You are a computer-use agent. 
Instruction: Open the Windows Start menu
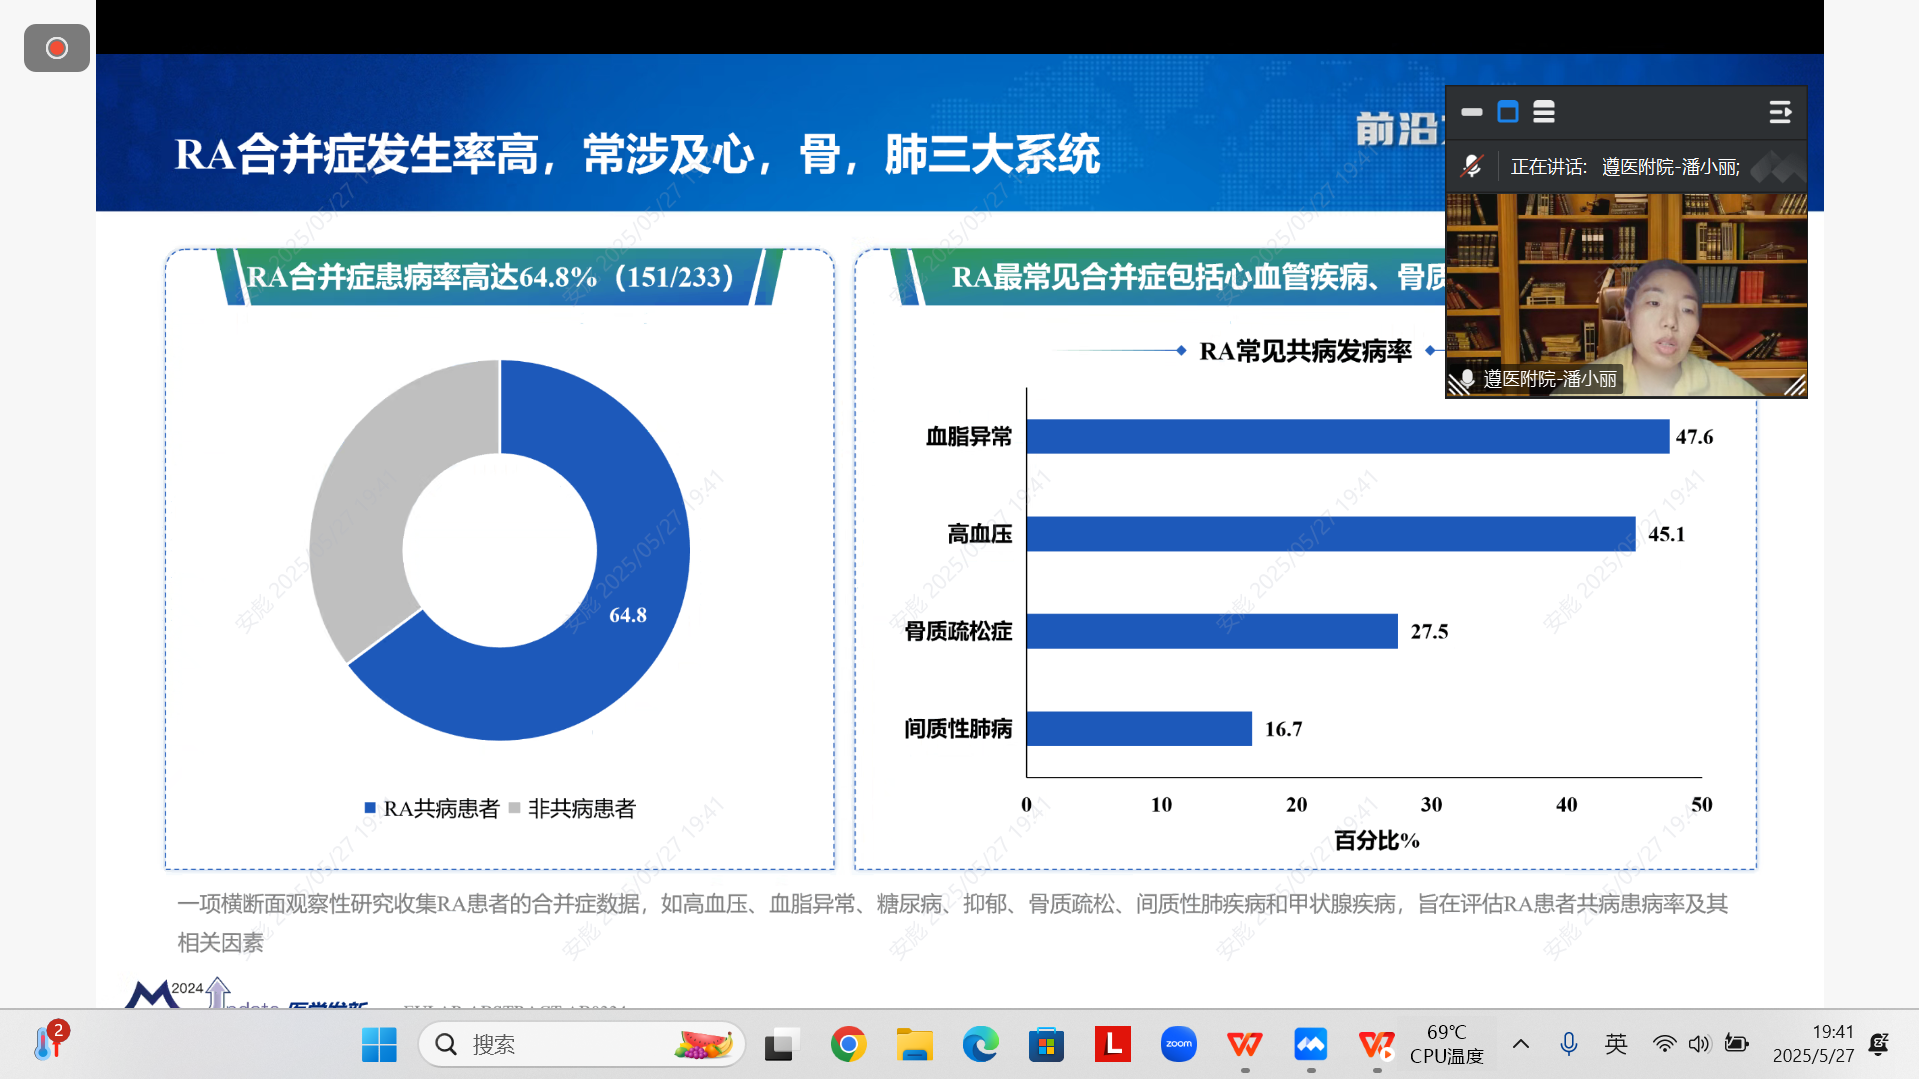[379, 1045]
